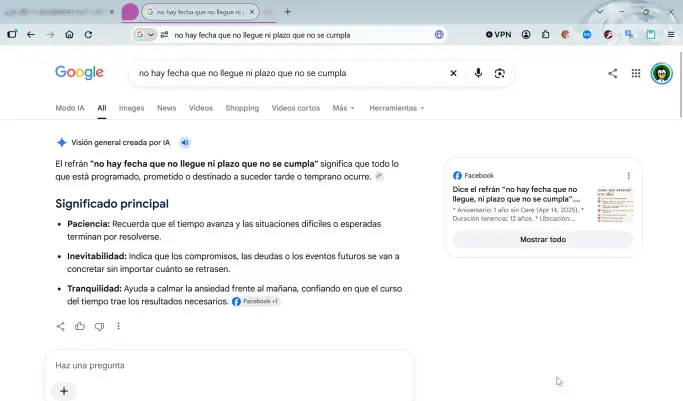Click the Haz una pregunta input field
This screenshot has height=401, width=683.
tap(230, 365)
